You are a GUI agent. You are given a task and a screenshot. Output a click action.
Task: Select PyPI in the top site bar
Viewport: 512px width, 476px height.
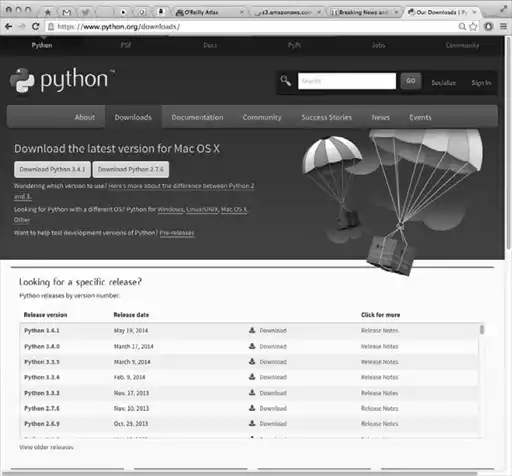tap(294, 45)
